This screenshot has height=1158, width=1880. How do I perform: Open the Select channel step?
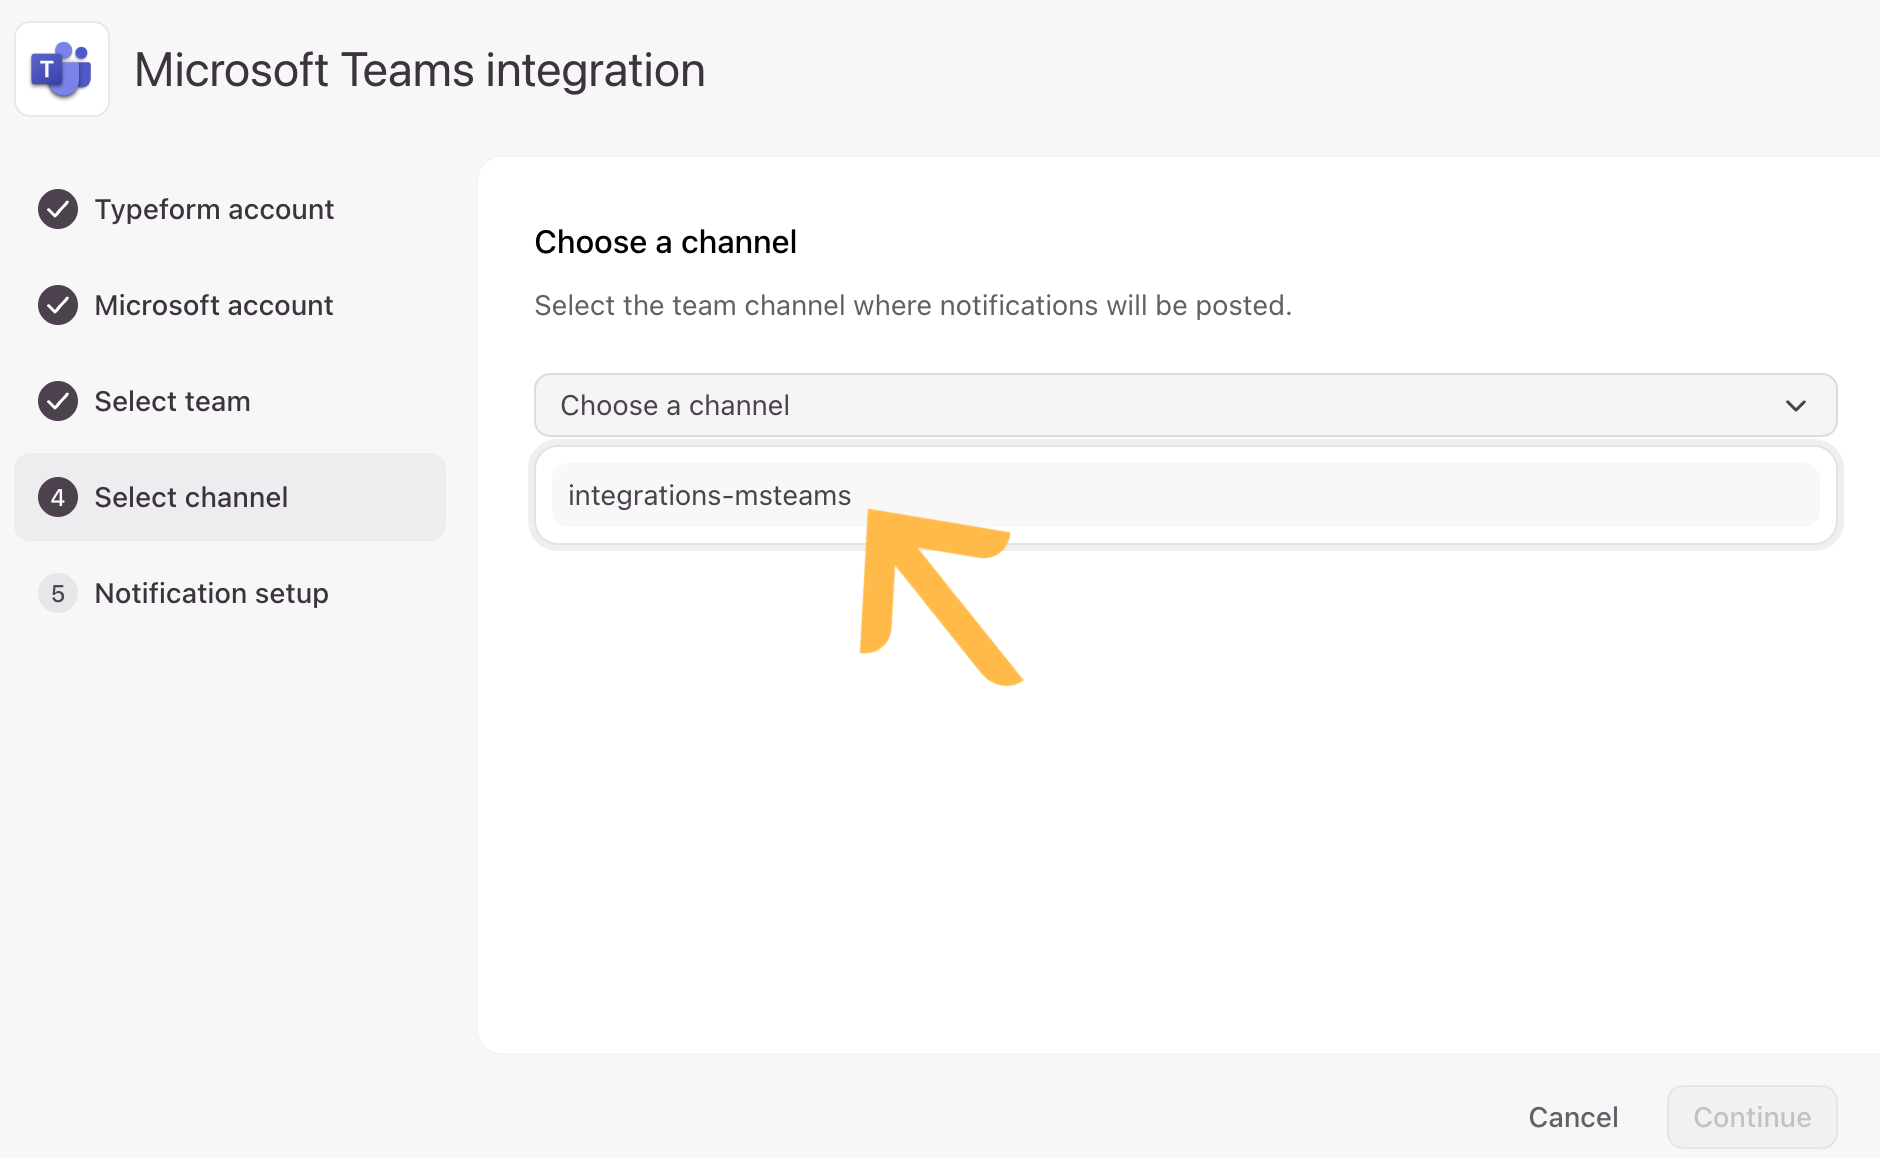click(x=230, y=497)
